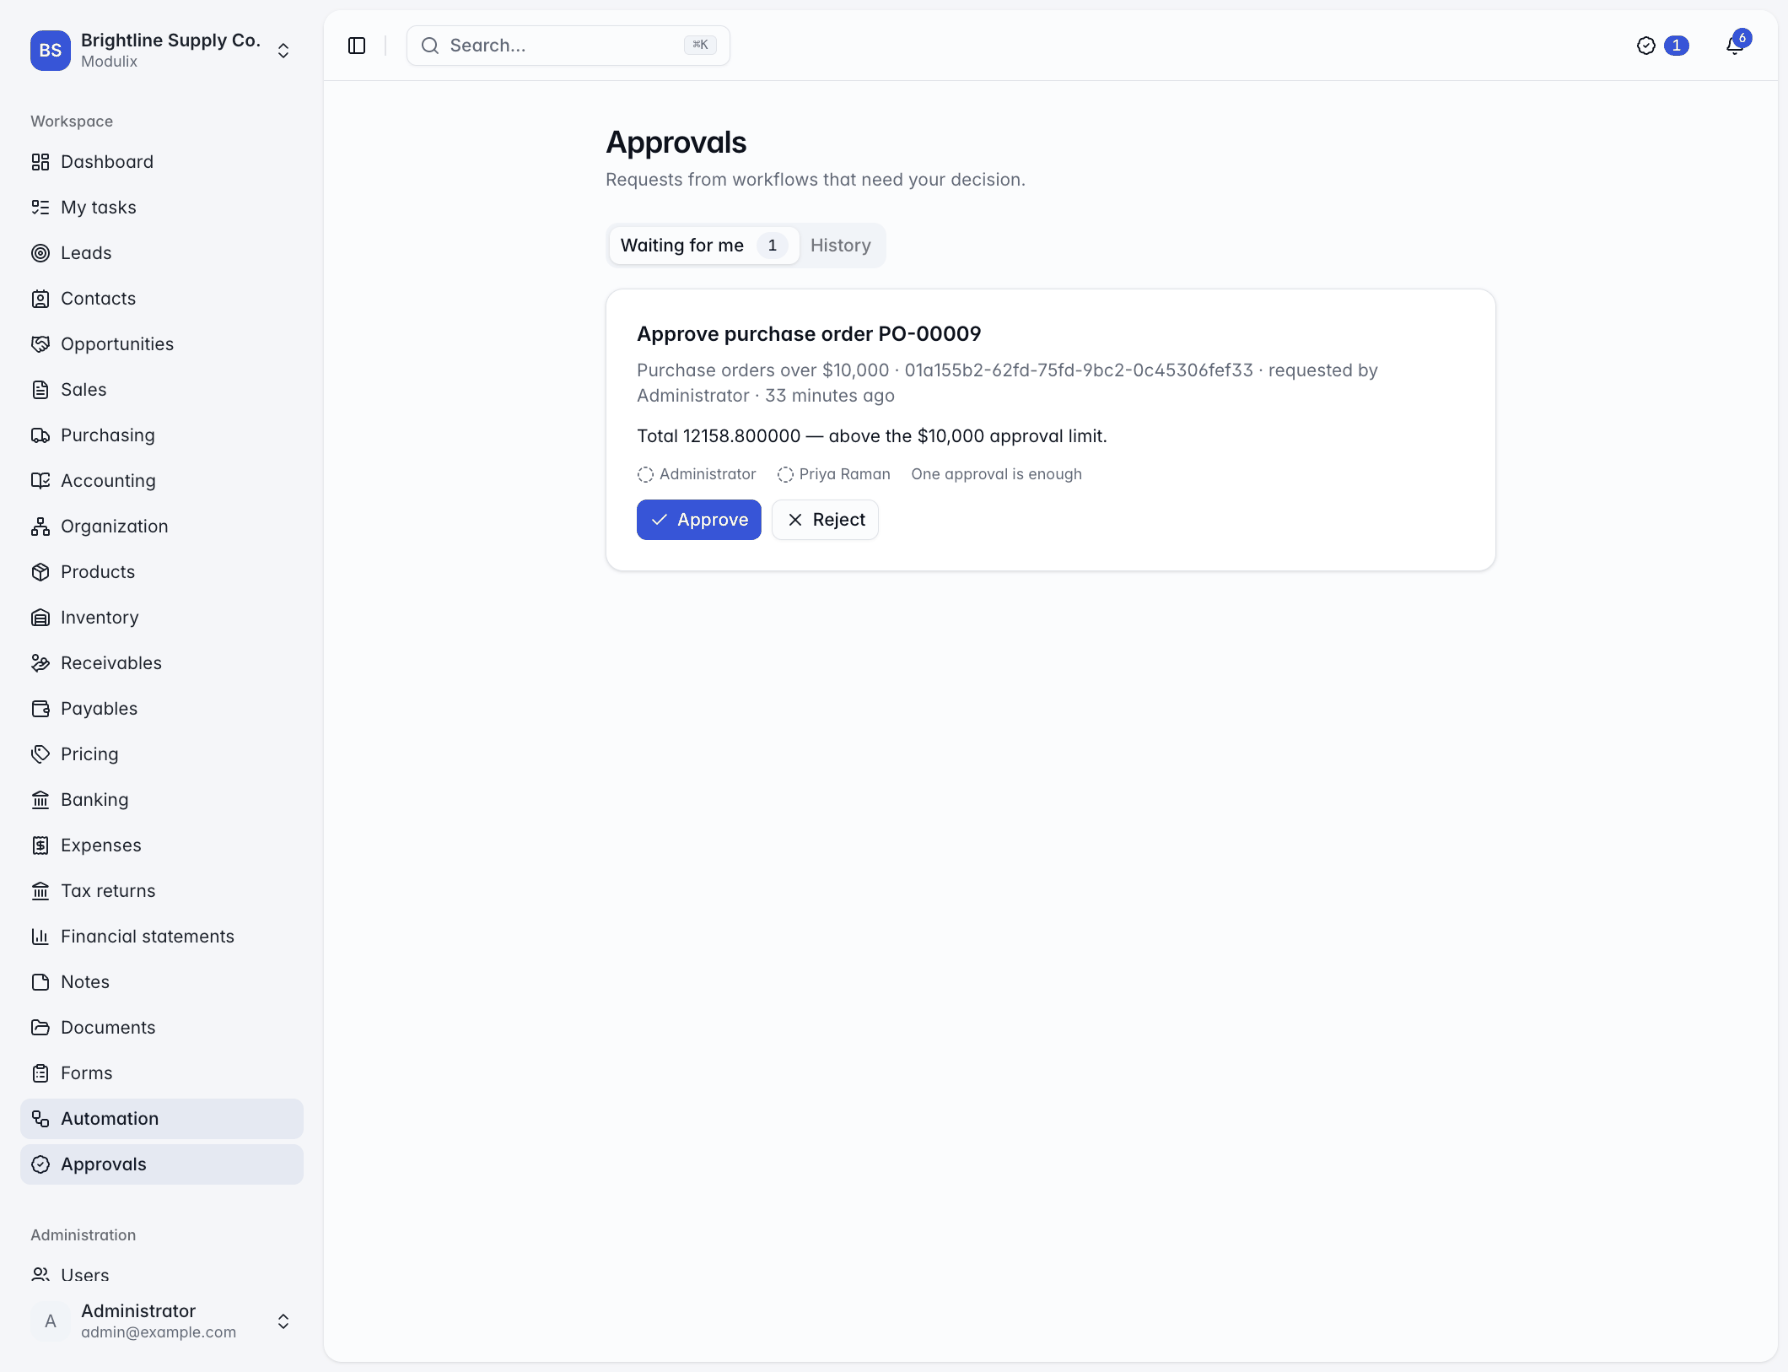Open Automation in the sidebar

pyautogui.click(x=161, y=1118)
